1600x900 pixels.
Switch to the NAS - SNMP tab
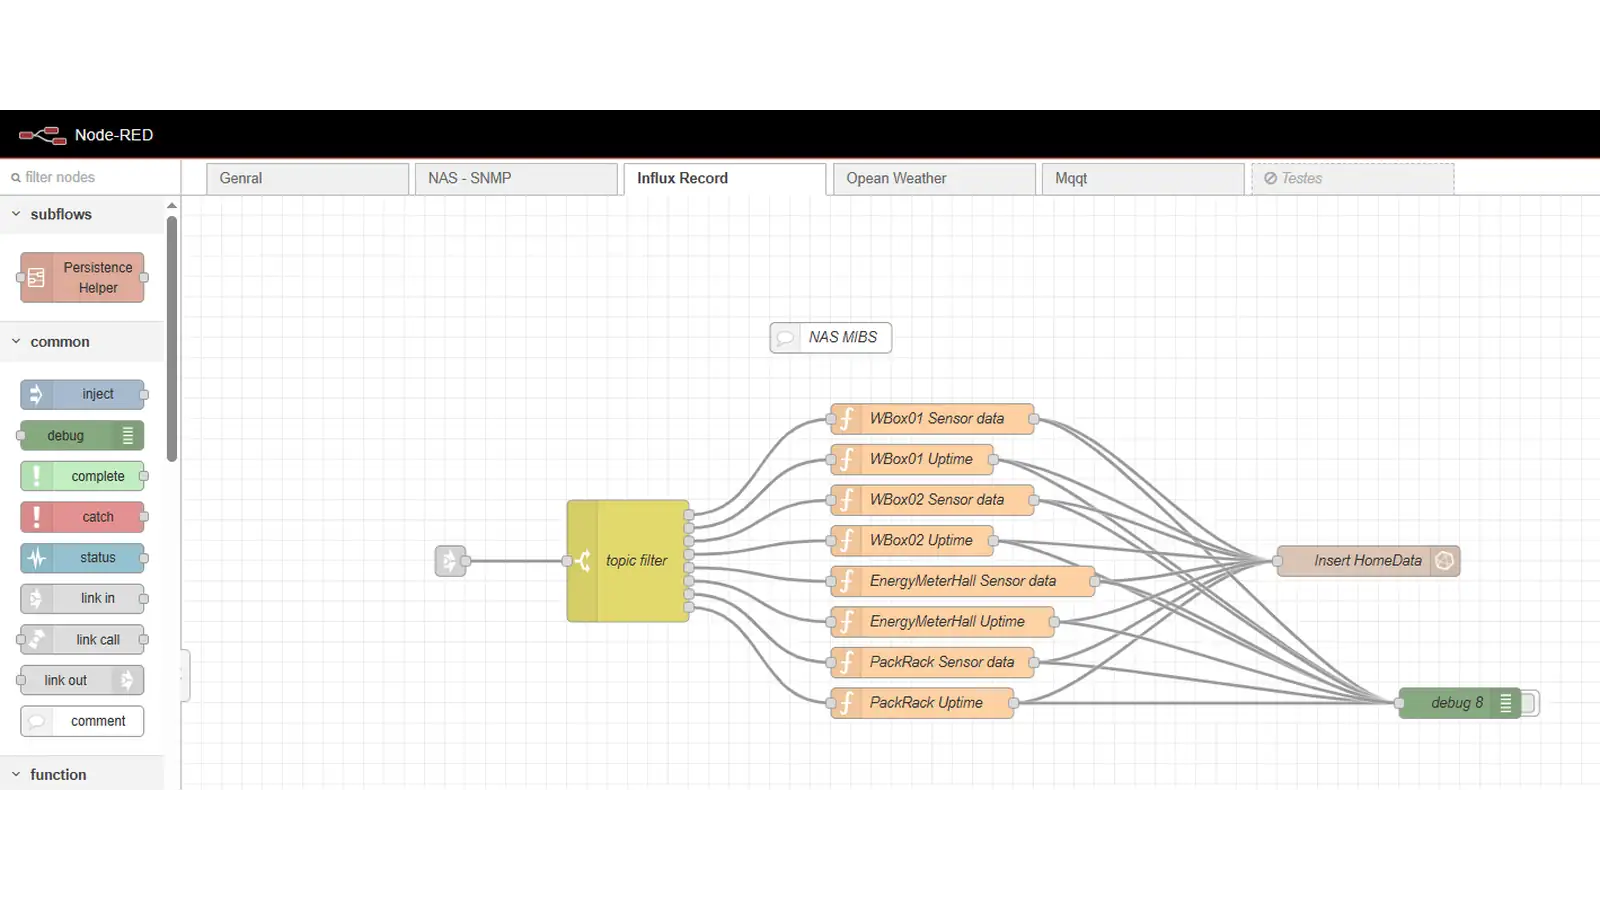(515, 178)
